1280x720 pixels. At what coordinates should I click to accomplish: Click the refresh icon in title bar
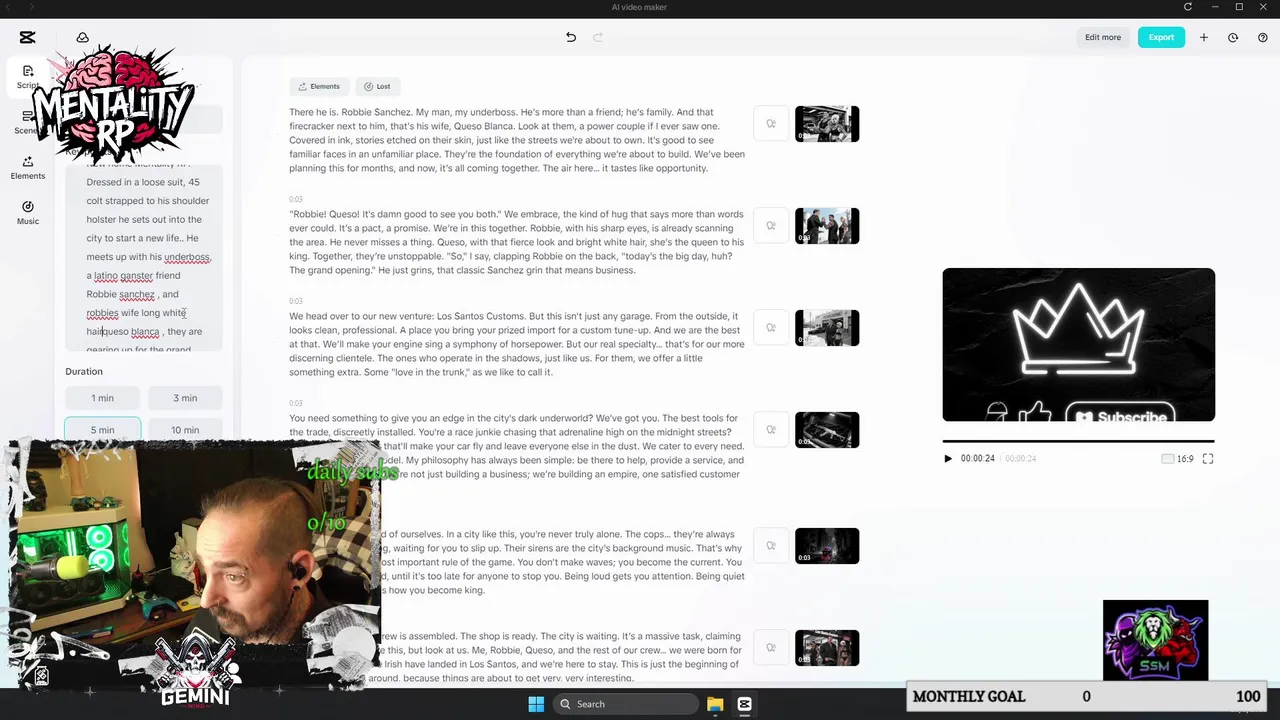point(1188,7)
